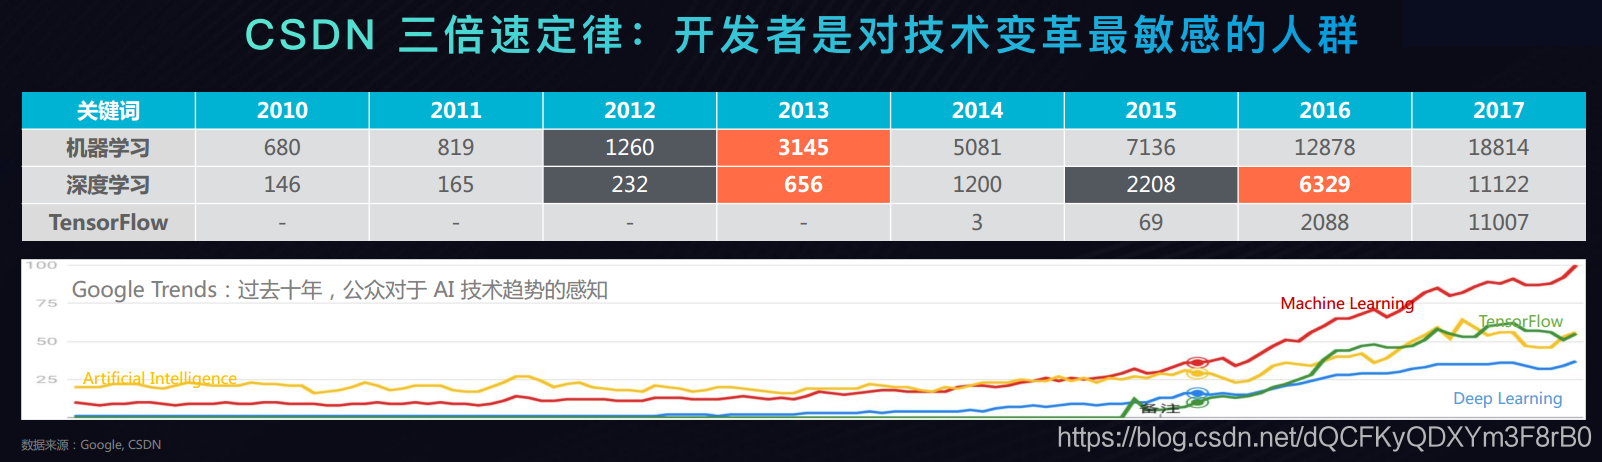The height and width of the screenshot is (462, 1602).
Task: Click the 2013 column header
Action: [804, 110]
